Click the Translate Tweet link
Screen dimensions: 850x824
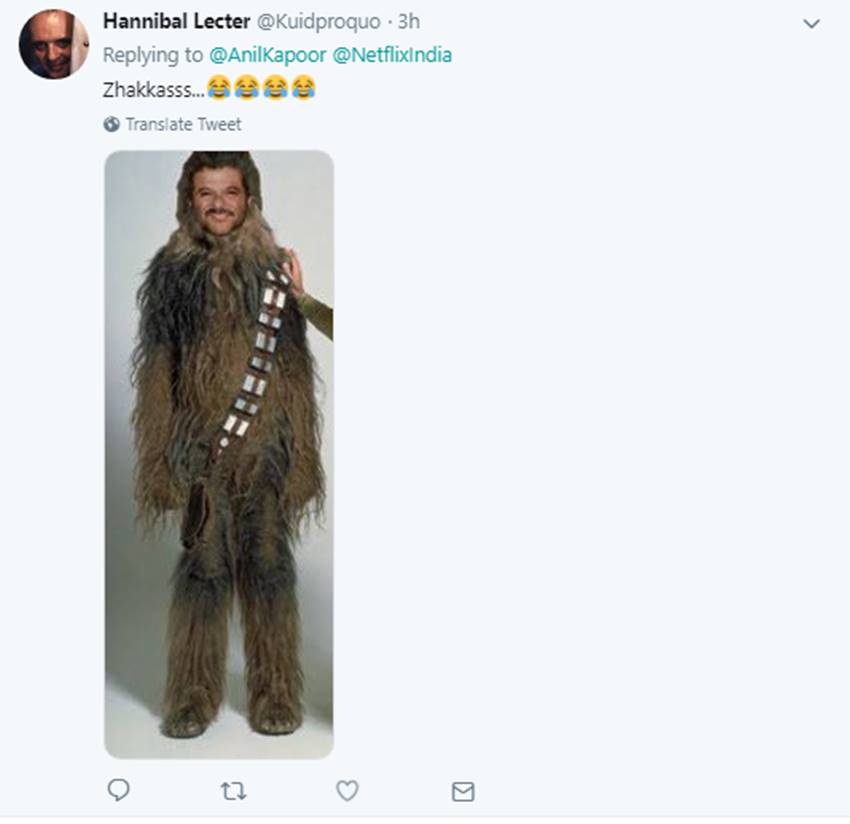183,125
